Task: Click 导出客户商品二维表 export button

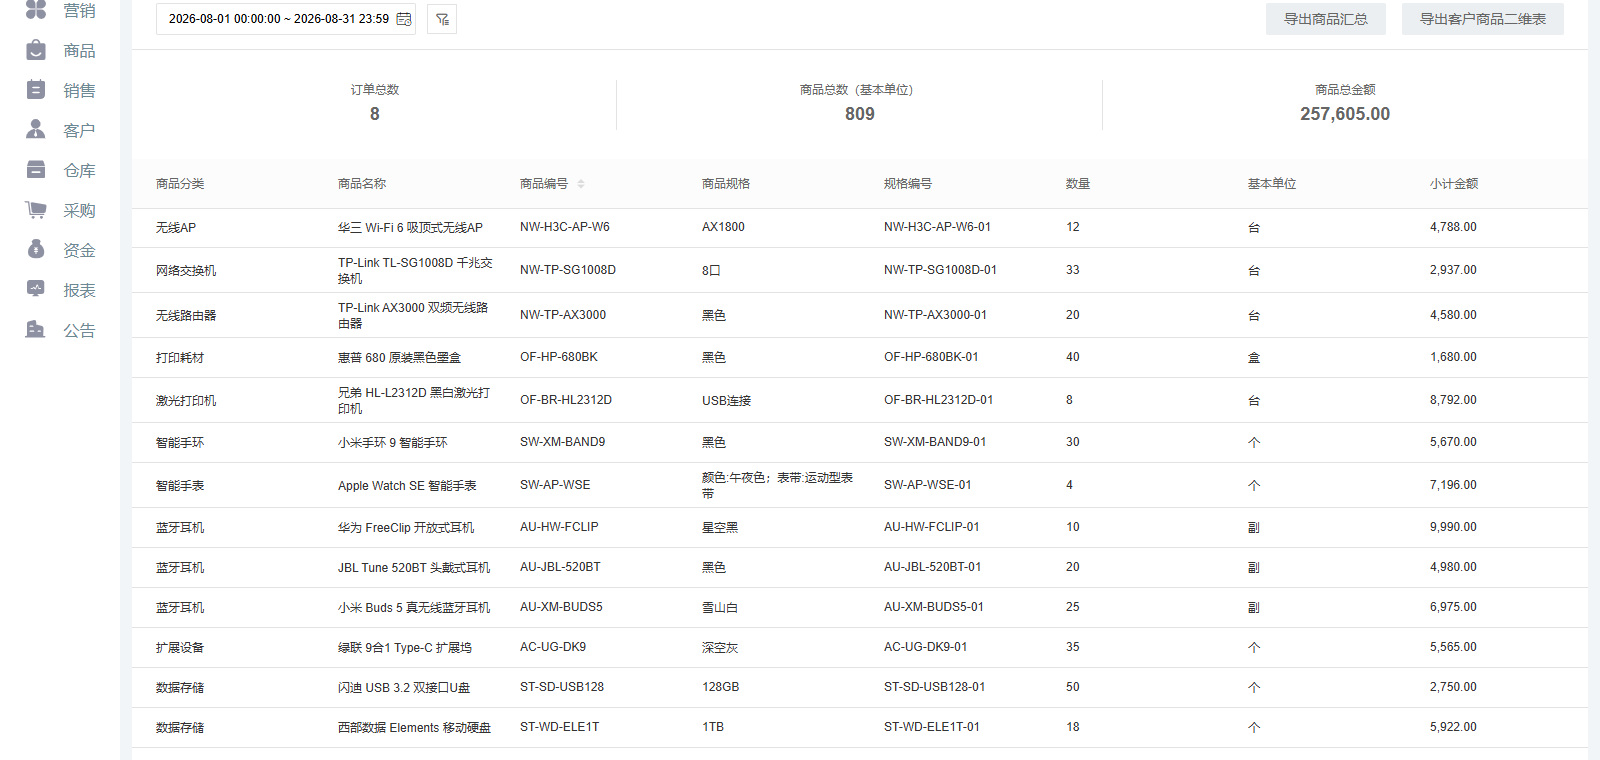Action: point(1483,19)
